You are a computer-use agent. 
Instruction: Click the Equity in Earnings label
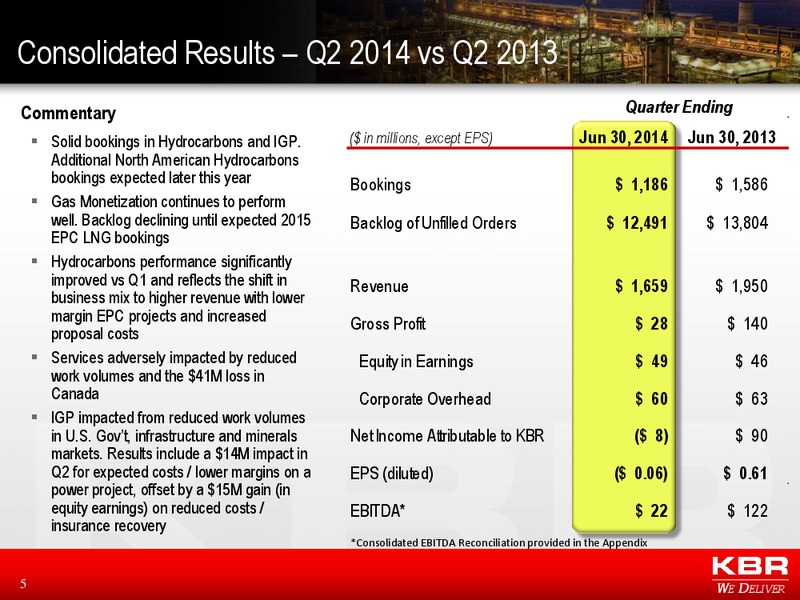coord(416,362)
